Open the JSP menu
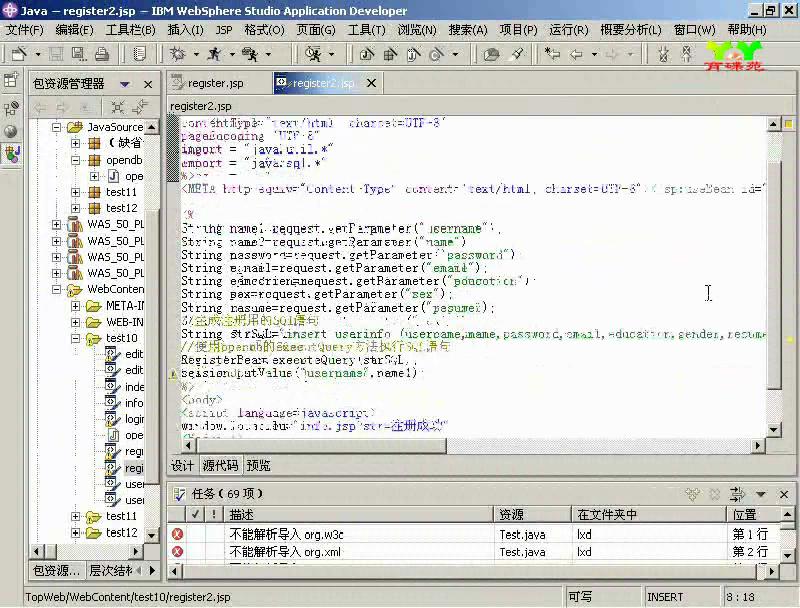The height and width of the screenshot is (608, 800). pos(223,30)
